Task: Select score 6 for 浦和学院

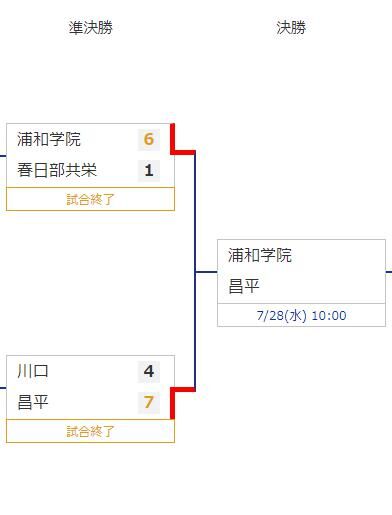Action: pos(149,139)
